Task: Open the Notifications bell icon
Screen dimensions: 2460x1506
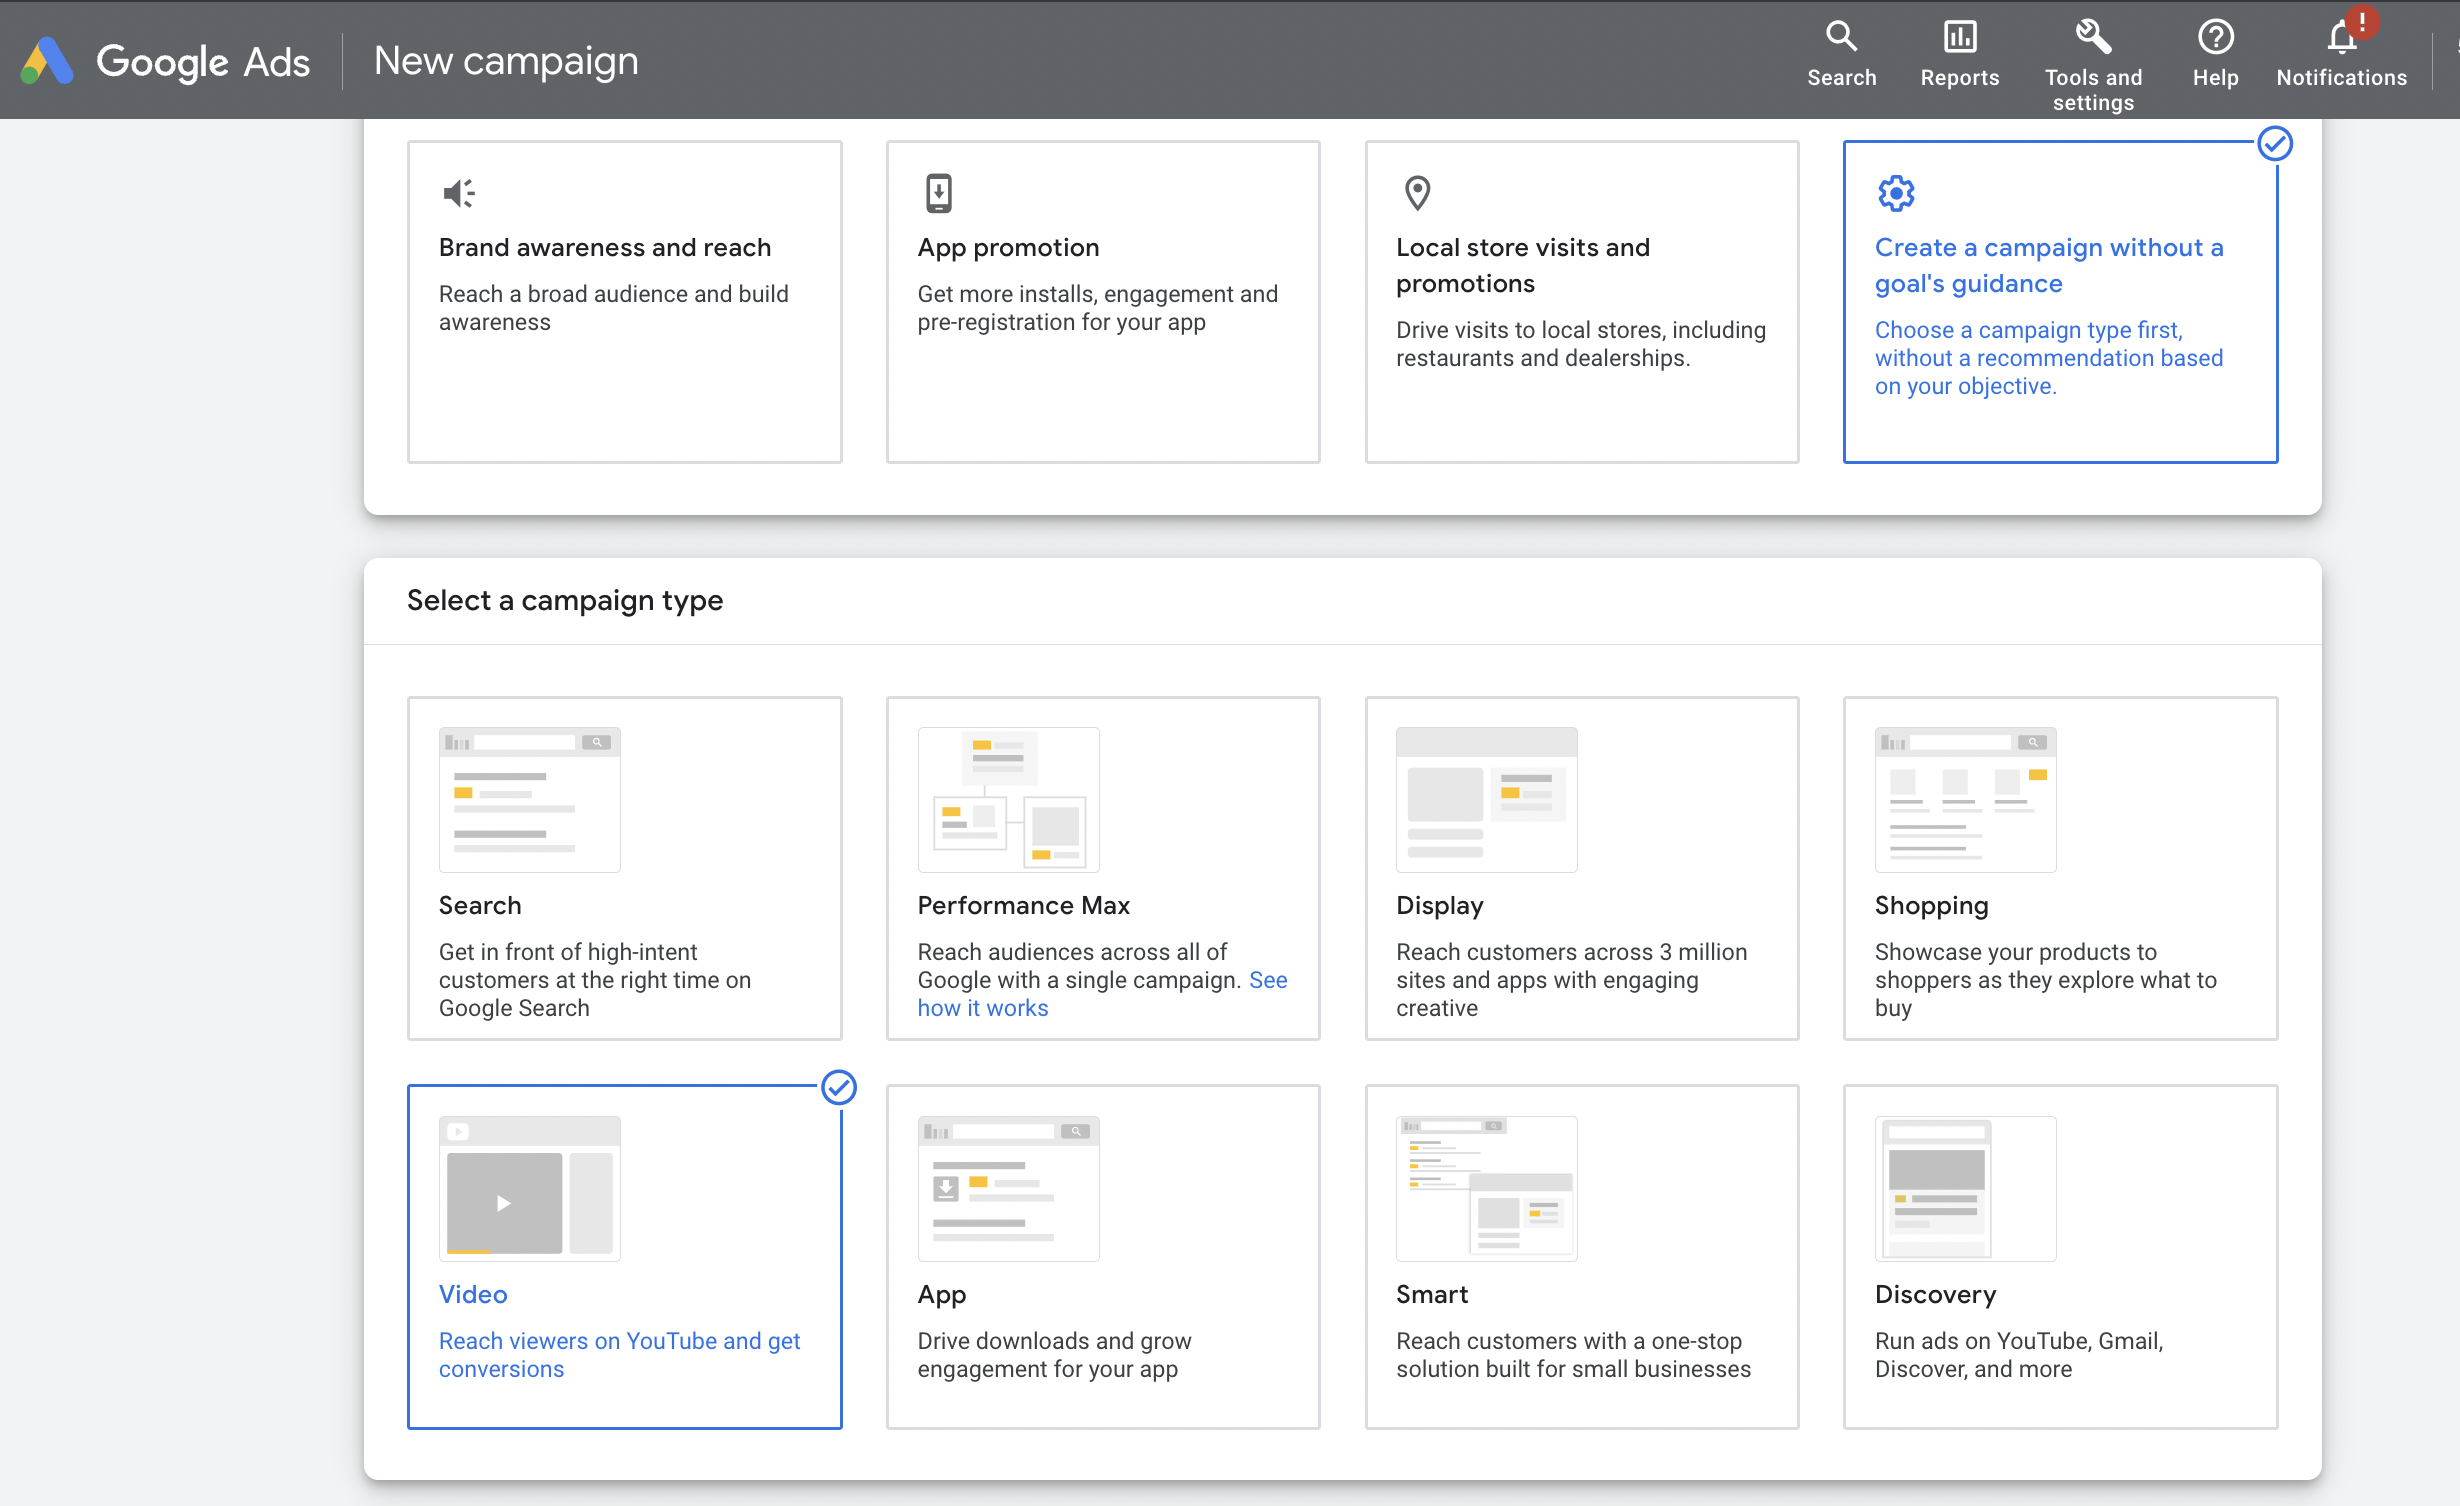Action: (x=2340, y=38)
